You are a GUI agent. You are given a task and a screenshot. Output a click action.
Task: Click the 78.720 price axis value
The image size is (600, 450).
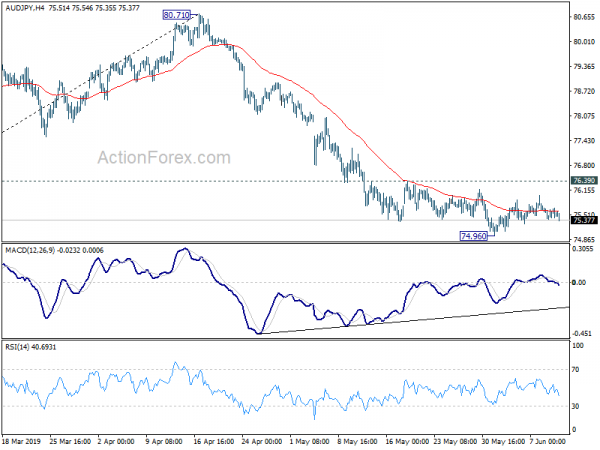pyautogui.click(x=584, y=91)
